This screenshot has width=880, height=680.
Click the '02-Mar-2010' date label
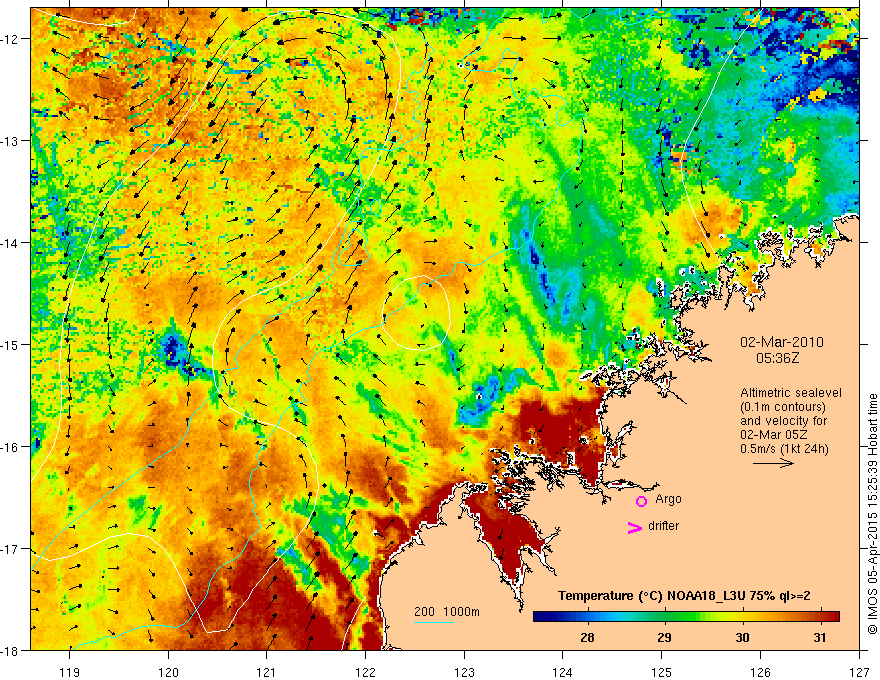click(782, 342)
